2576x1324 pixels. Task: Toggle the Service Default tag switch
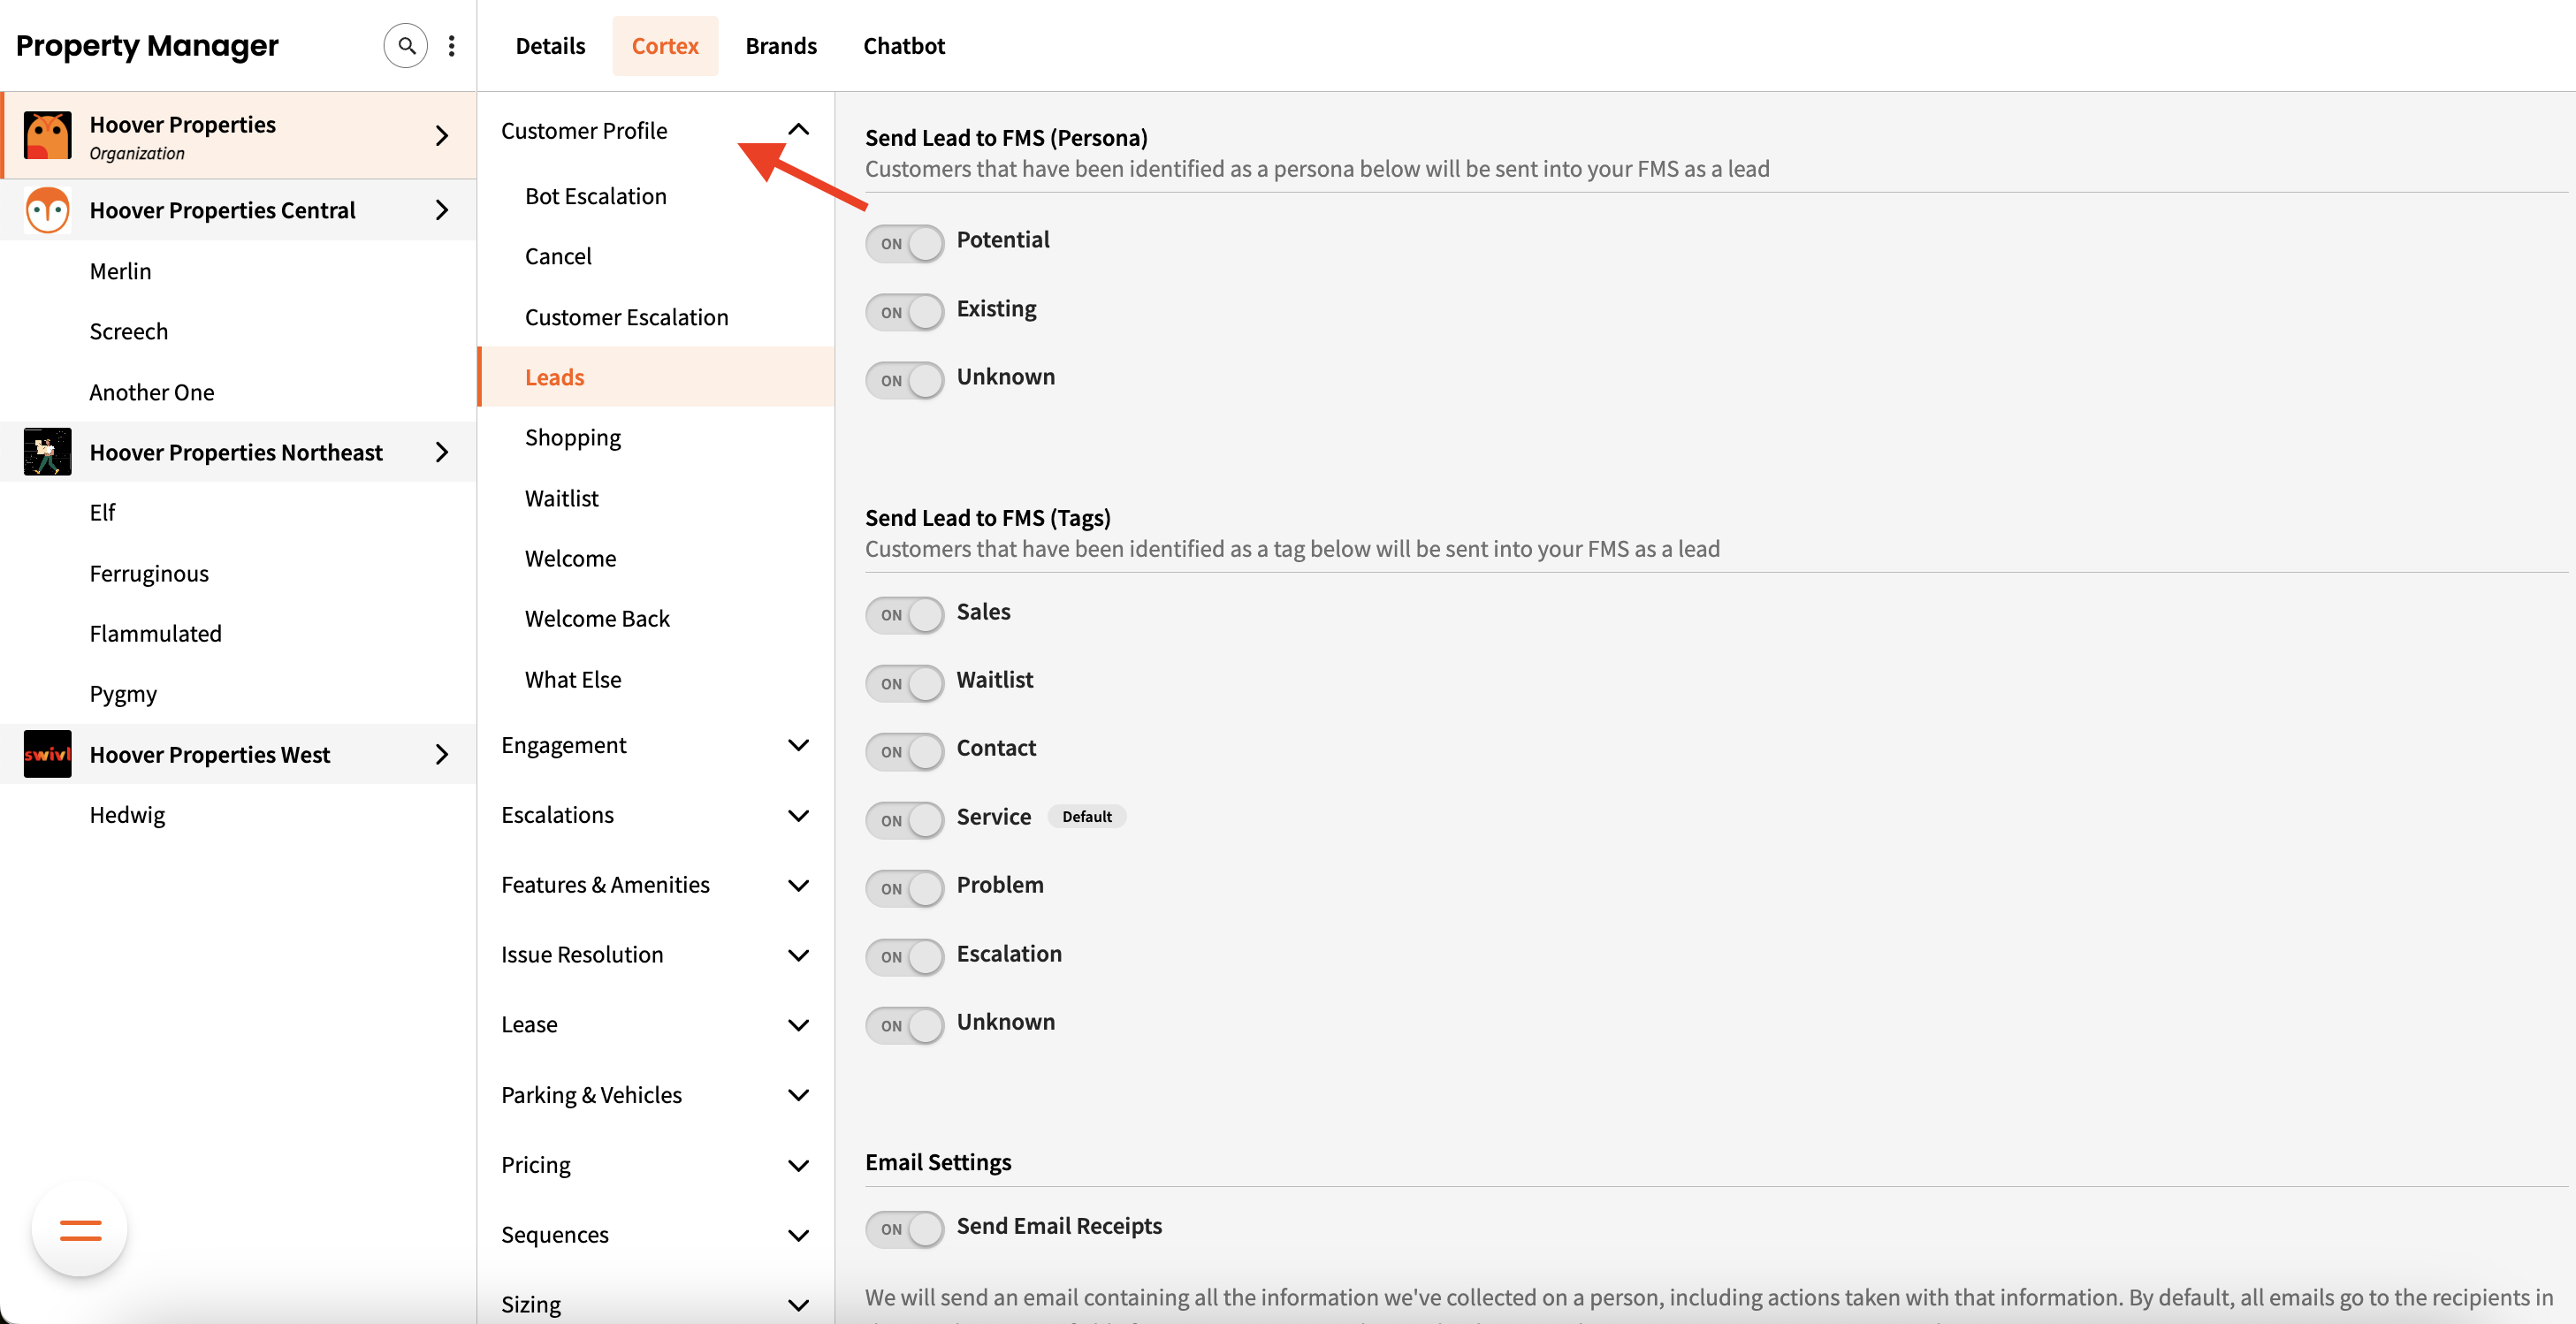tap(904, 820)
